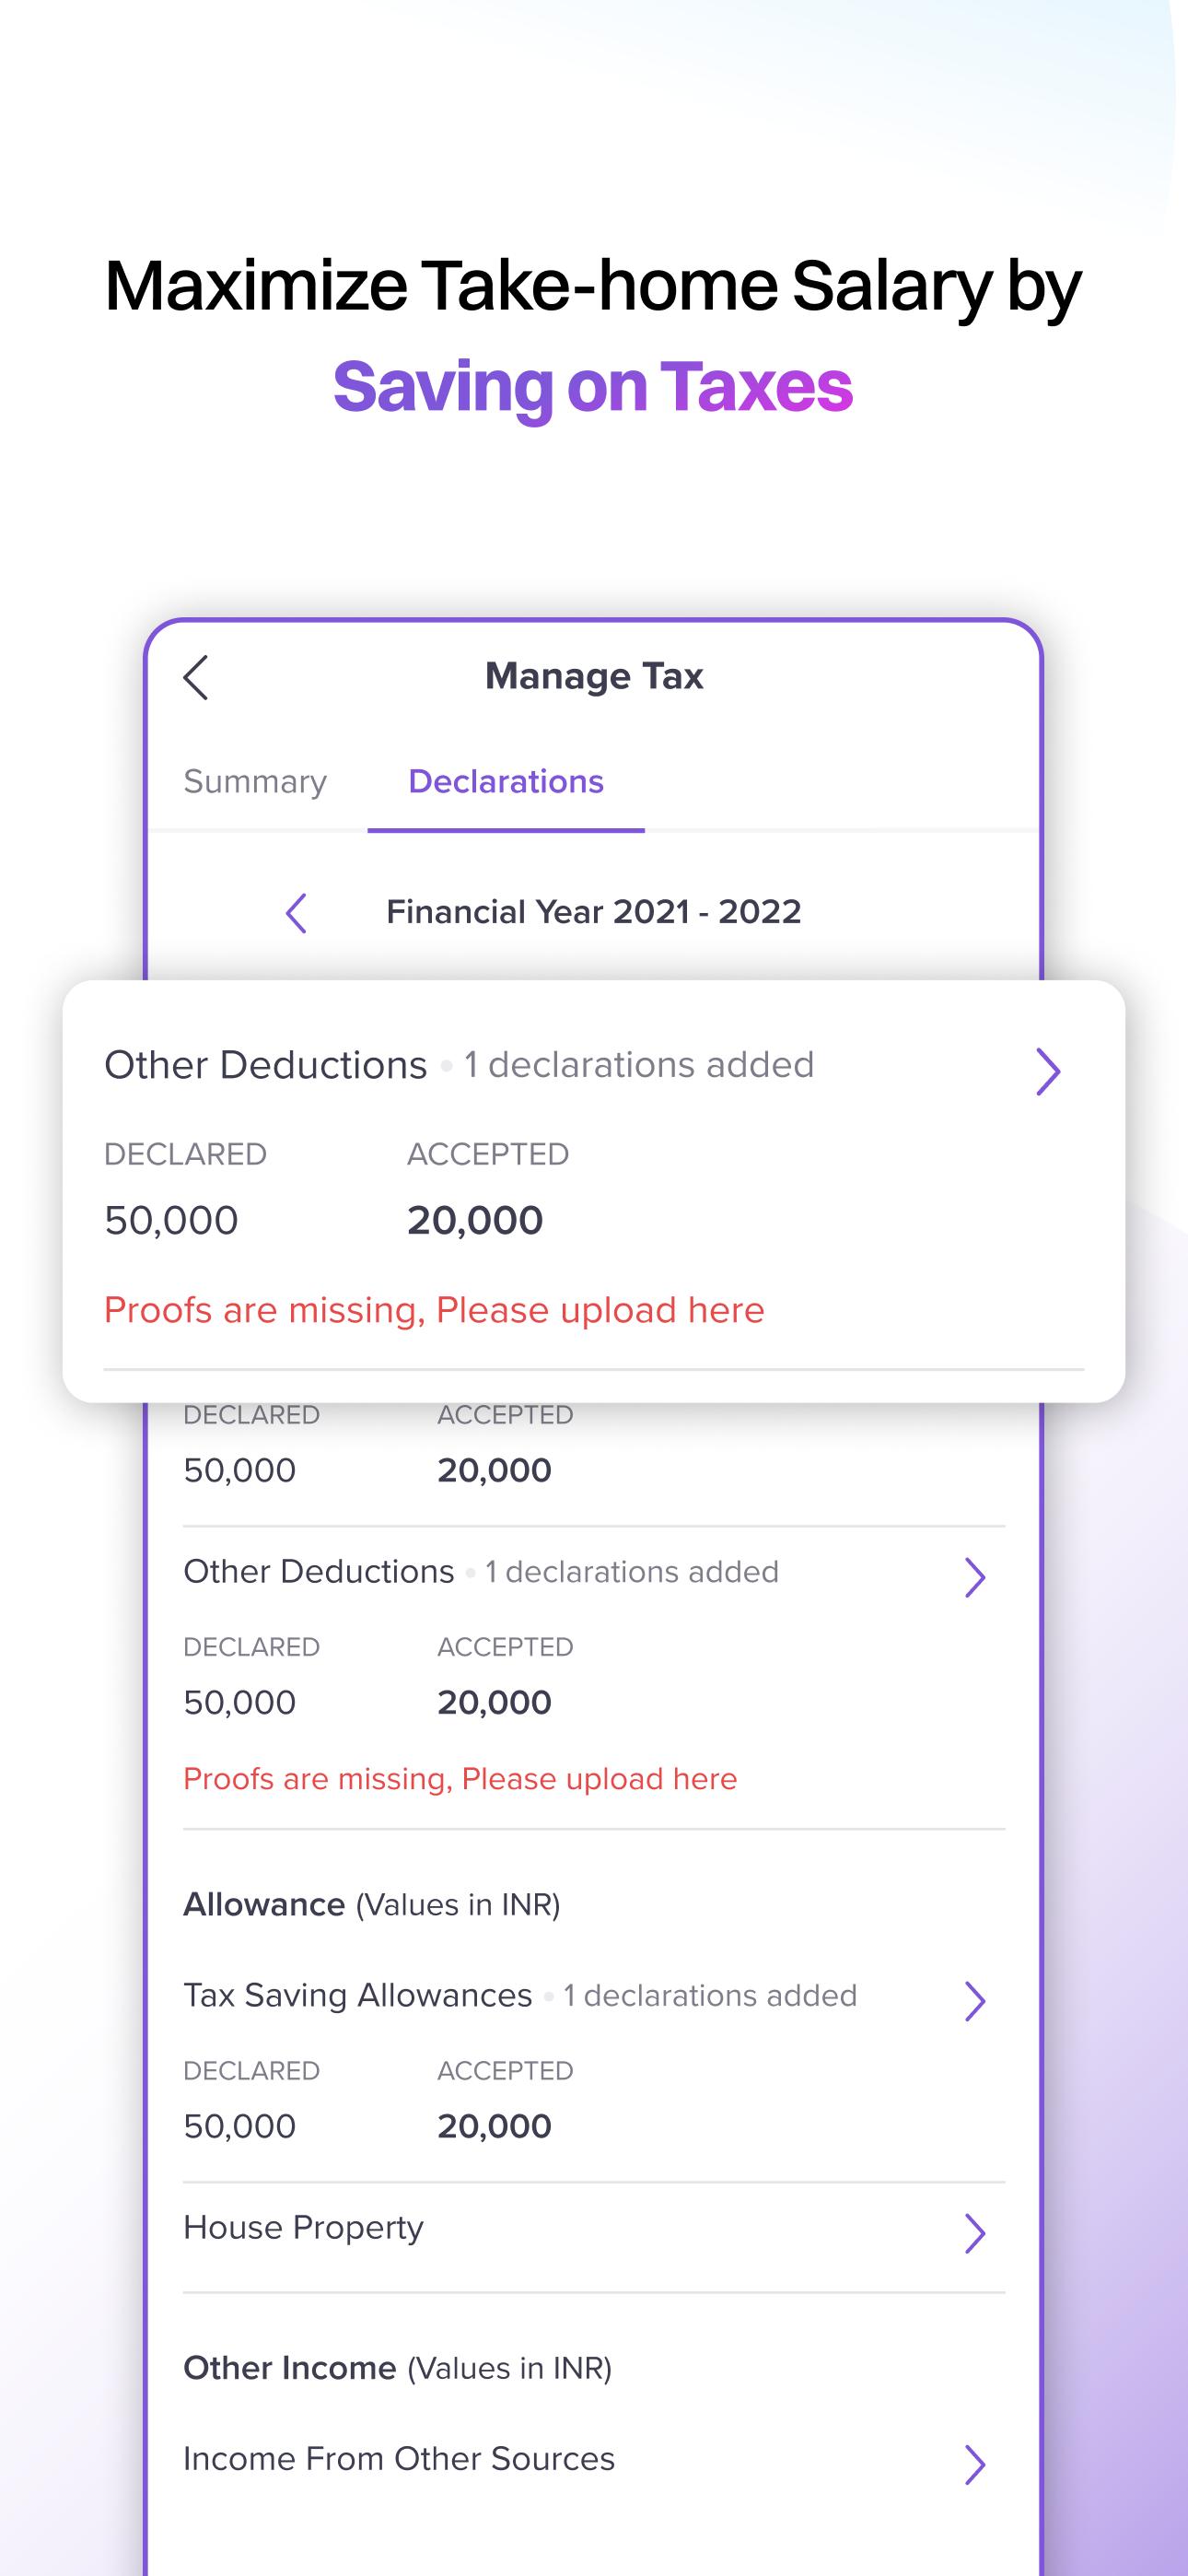Expand Income From Other Sources chevron

(975, 2465)
